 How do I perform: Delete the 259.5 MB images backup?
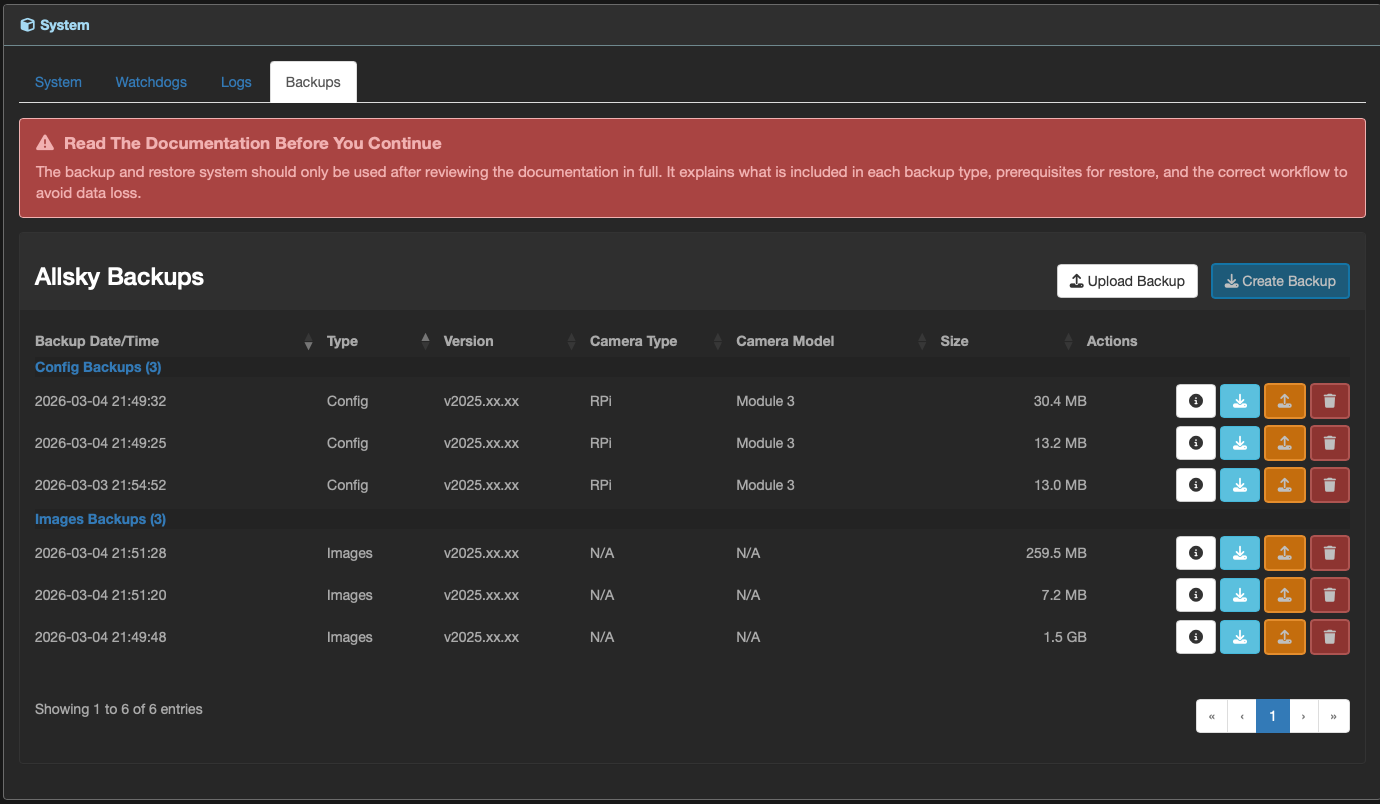point(1329,553)
